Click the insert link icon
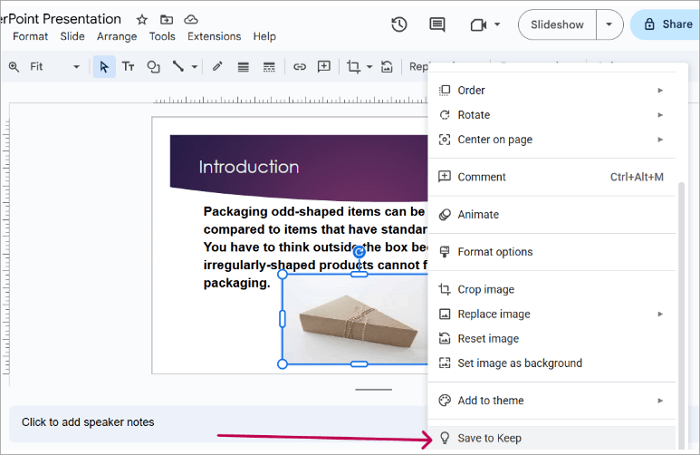This screenshot has width=700, height=455. pyautogui.click(x=299, y=67)
